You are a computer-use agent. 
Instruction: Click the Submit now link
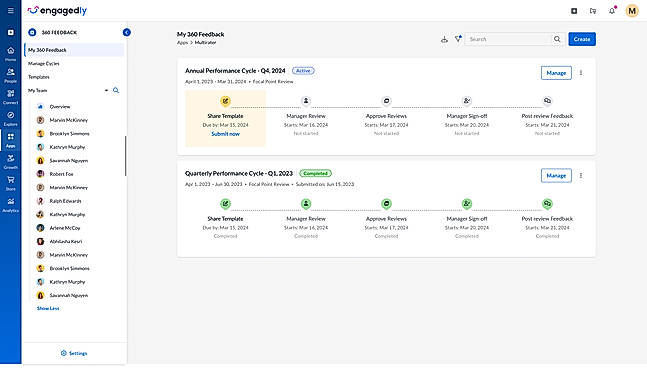pos(225,134)
